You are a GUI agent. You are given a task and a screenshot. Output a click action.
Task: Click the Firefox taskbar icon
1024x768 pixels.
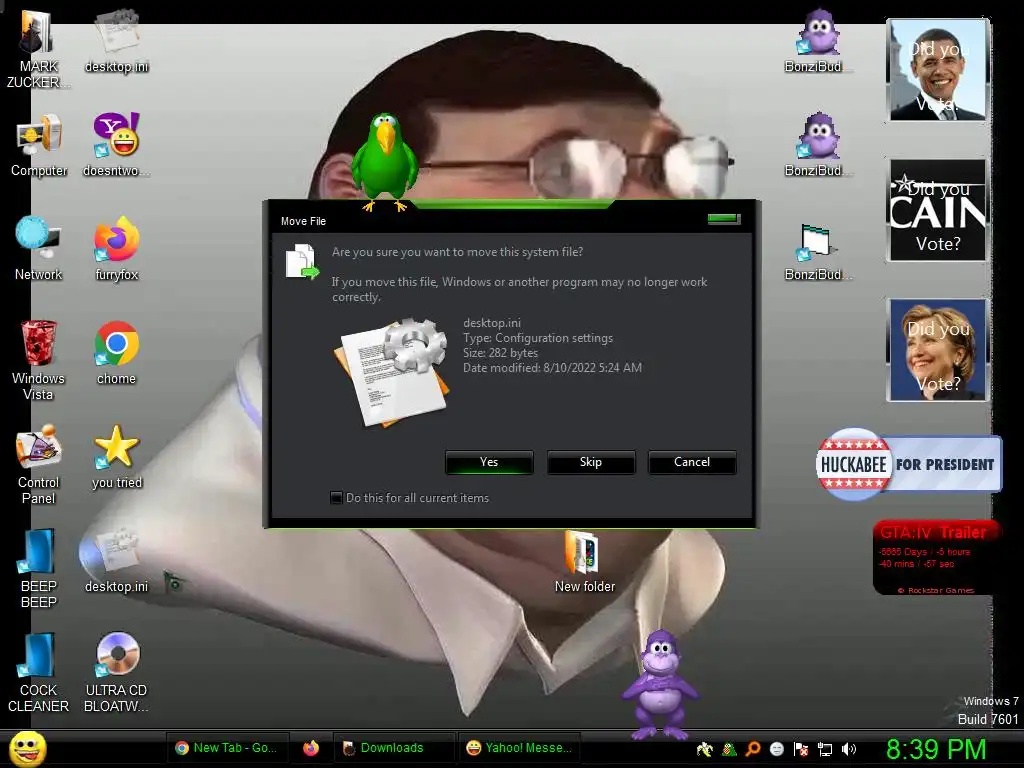pyautogui.click(x=311, y=748)
